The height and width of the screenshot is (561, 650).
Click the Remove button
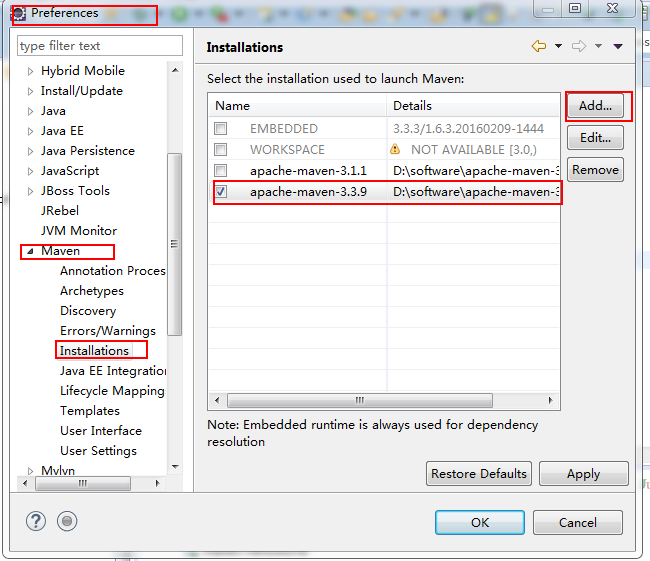click(595, 170)
